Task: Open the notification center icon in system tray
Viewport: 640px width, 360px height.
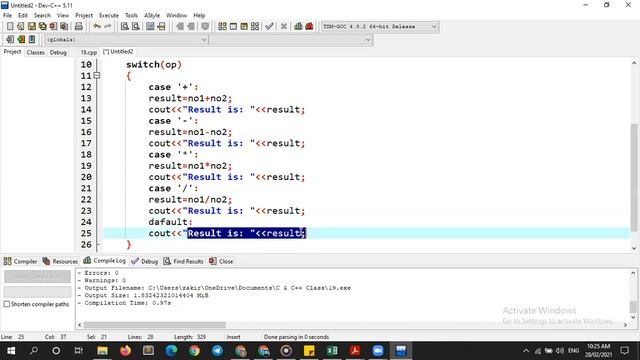Action: (624, 351)
